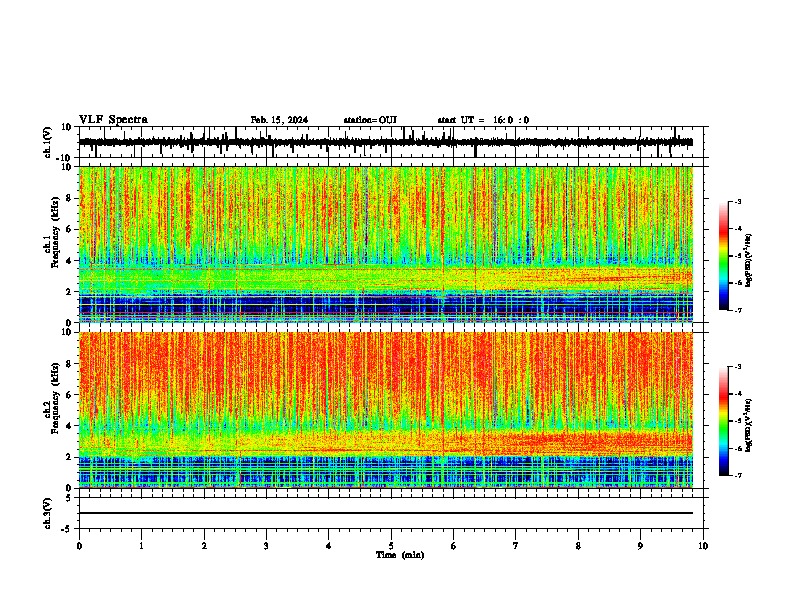Click the 'VLF Spectra' plot title

(113, 120)
